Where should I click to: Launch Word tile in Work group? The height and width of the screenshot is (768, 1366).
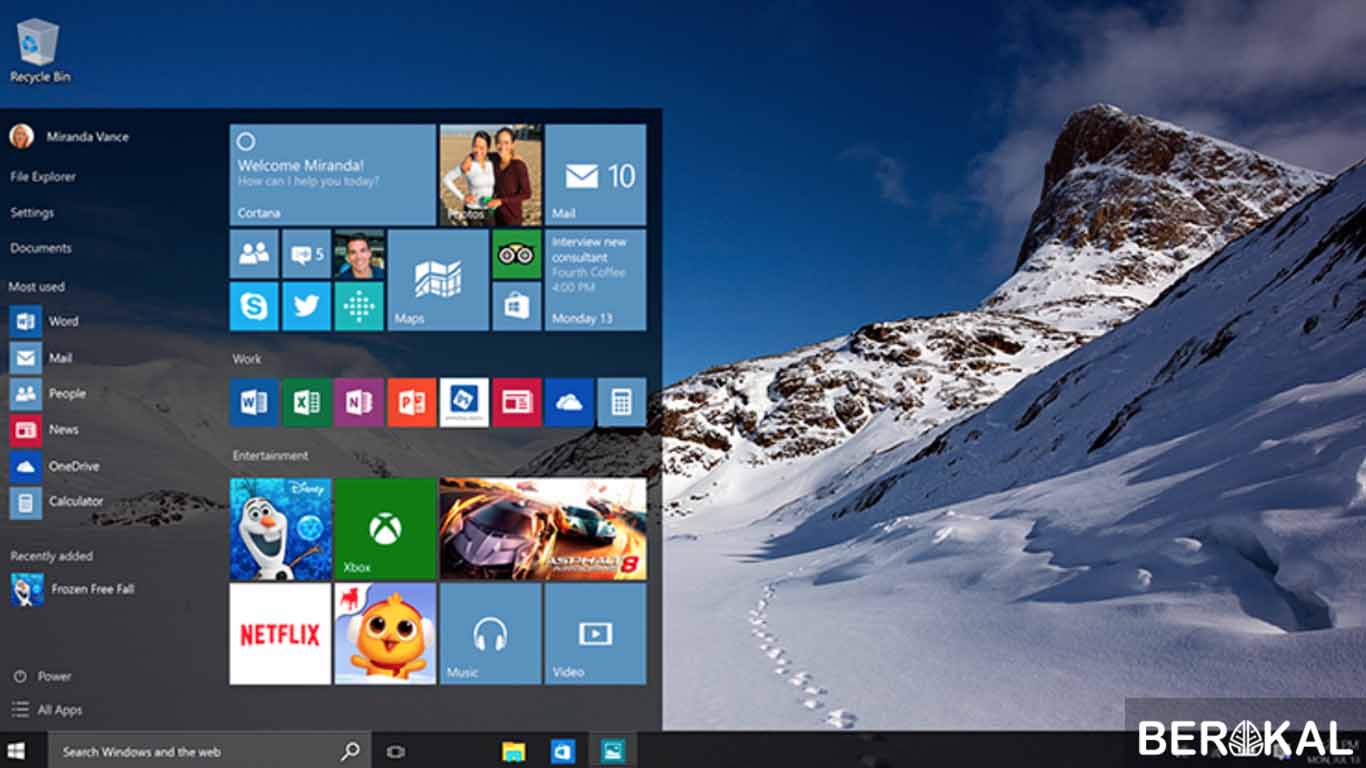[x=254, y=402]
